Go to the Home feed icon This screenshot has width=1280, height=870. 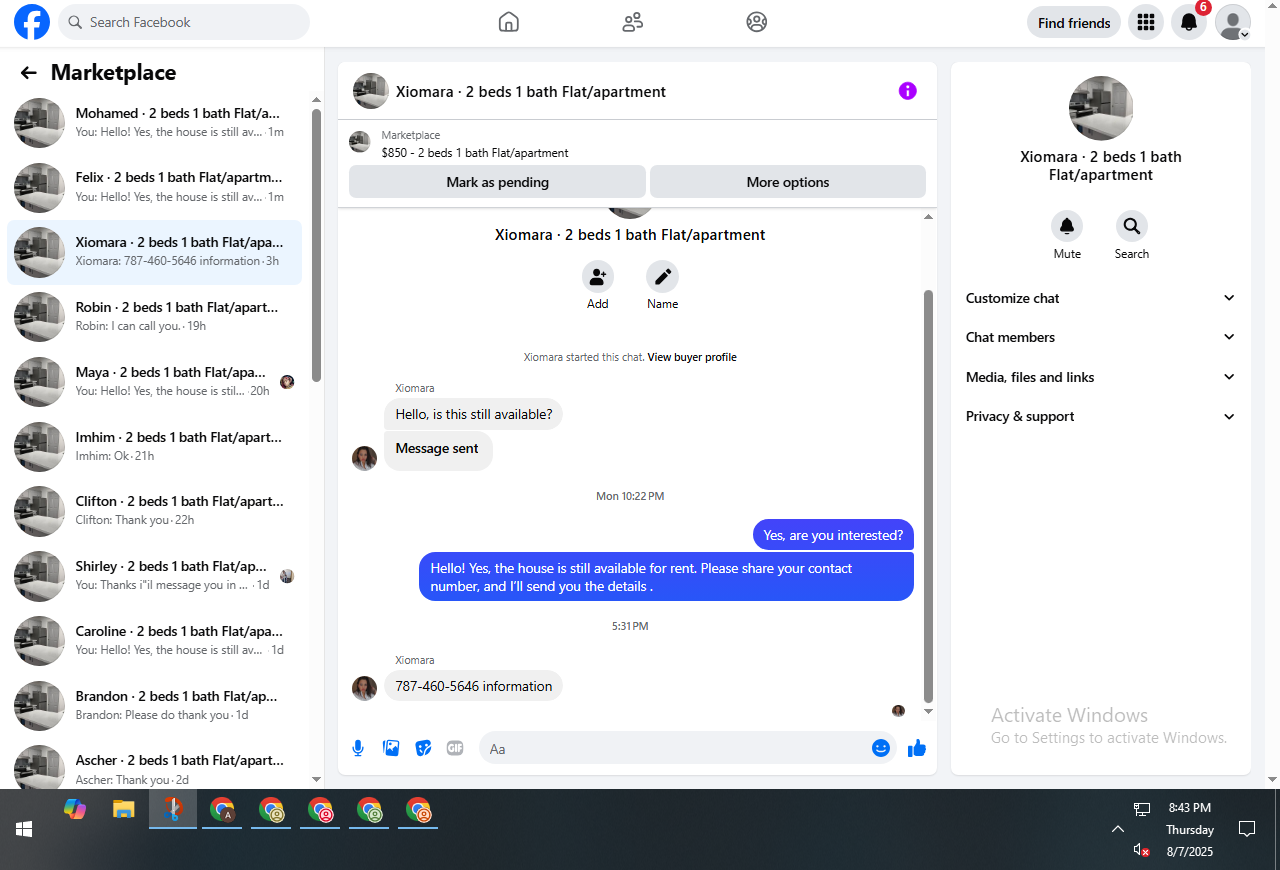[x=509, y=22]
